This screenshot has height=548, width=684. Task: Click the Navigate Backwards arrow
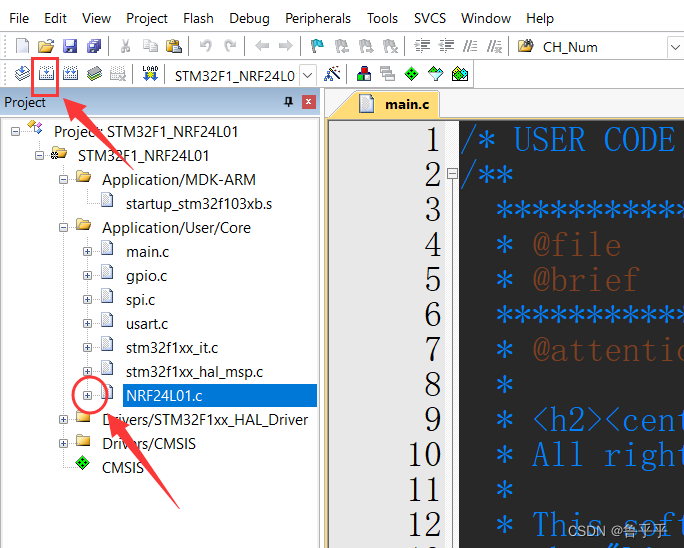coord(262,46)
